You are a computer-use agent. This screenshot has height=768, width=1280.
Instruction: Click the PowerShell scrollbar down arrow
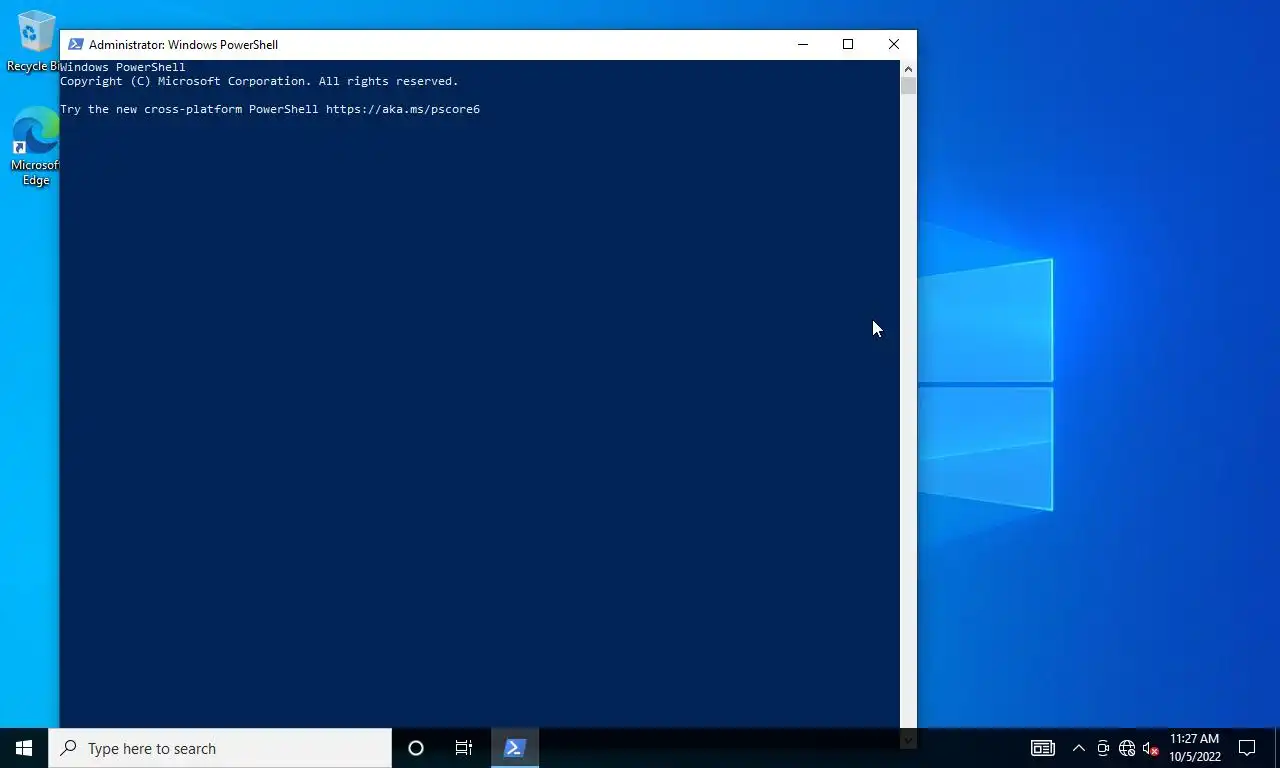pyautogui.click(x=908, y=740)
